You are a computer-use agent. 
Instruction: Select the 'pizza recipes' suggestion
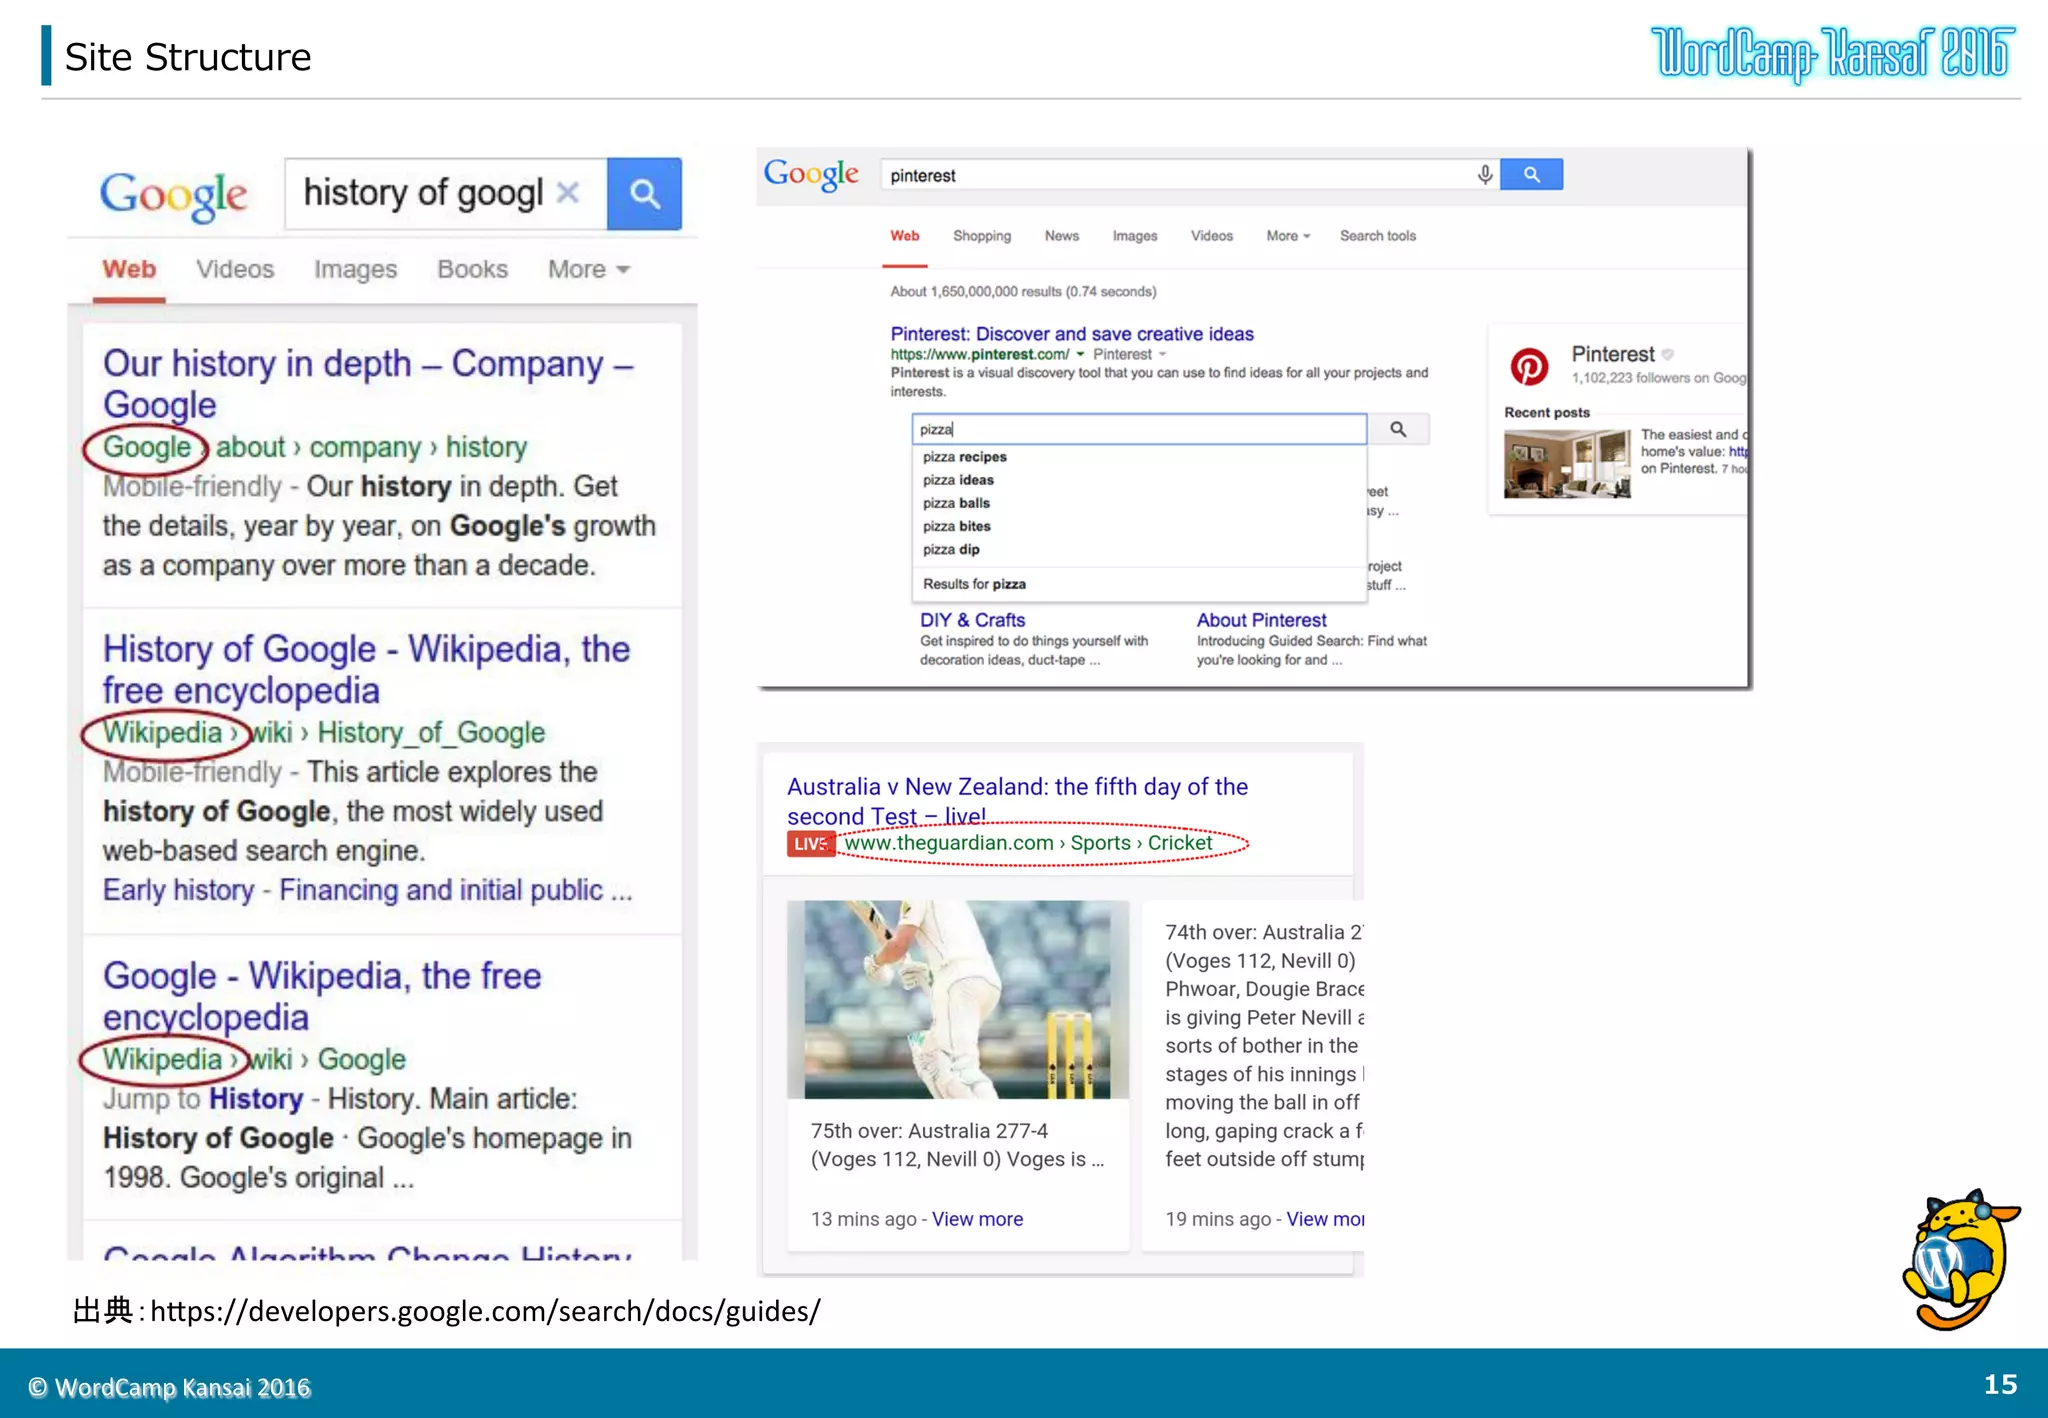click(964, 457)
